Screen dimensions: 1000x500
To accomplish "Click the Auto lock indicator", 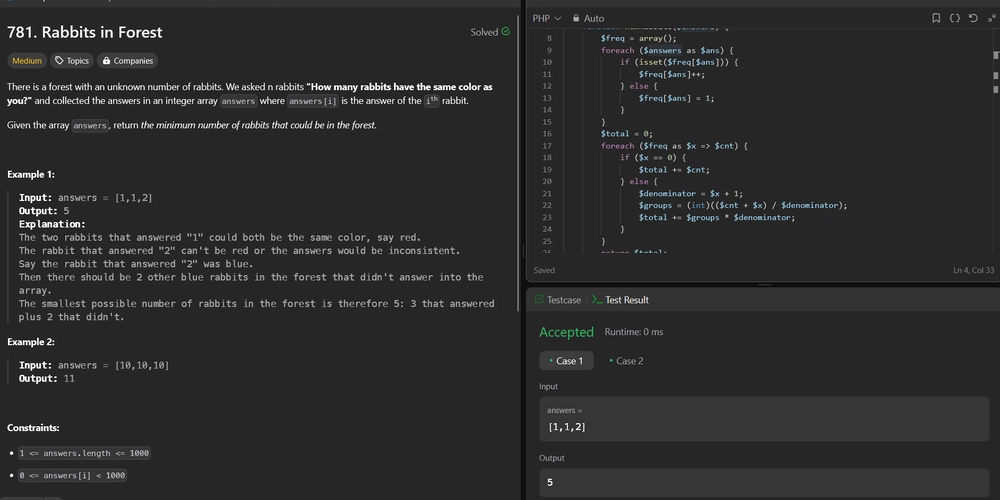I will (588, 18).
